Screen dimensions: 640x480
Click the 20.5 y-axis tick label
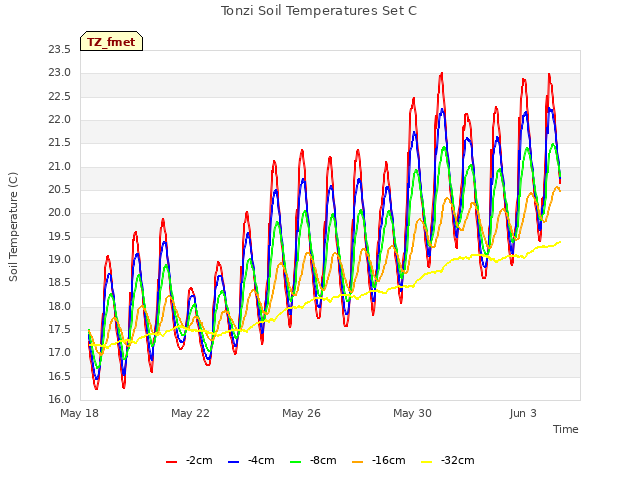pos(60,190)
